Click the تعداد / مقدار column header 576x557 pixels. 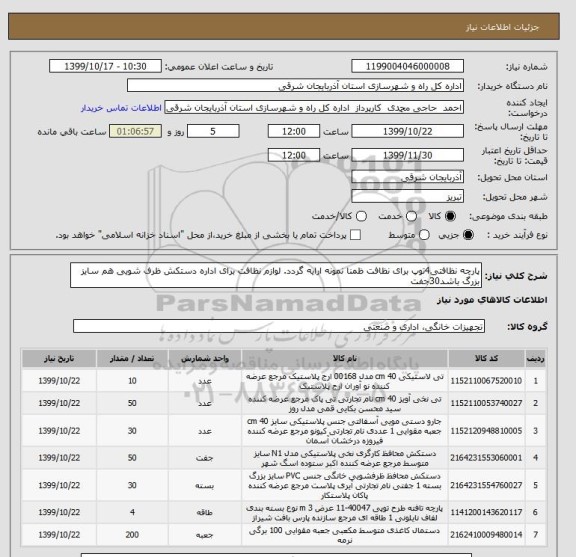(x=132, y=359)
